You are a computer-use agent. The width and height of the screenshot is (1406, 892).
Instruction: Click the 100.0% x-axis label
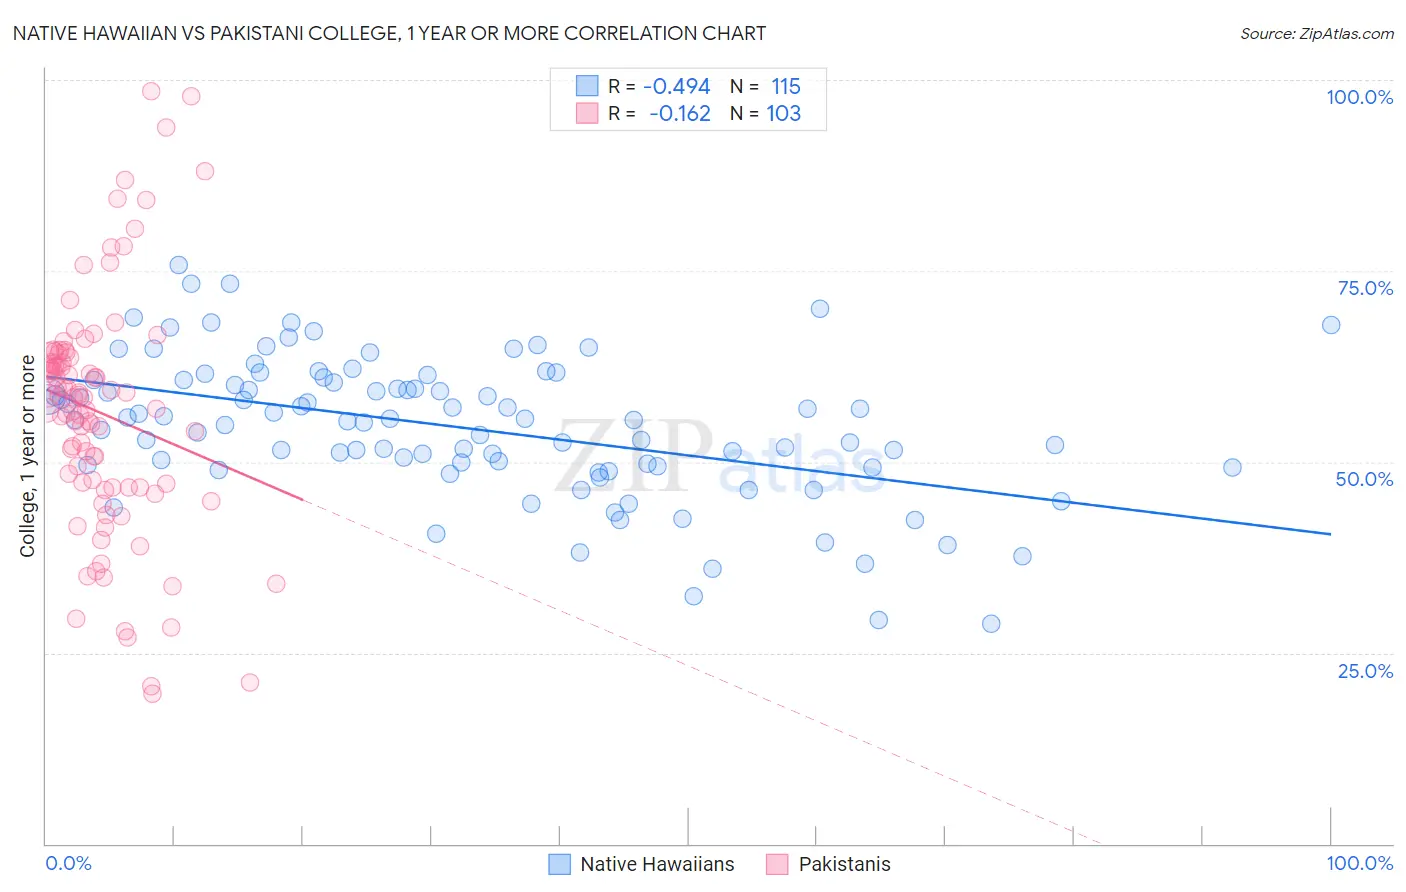[1360, 863]
